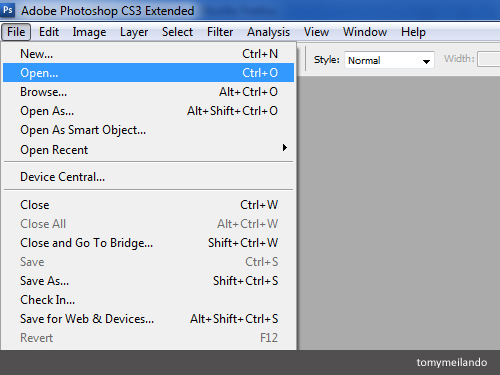Image resolution: width=500 pixels, height=375 pixels.
Task: Open the Style dropdown showing Normal
Action: (x=389, y=60)
